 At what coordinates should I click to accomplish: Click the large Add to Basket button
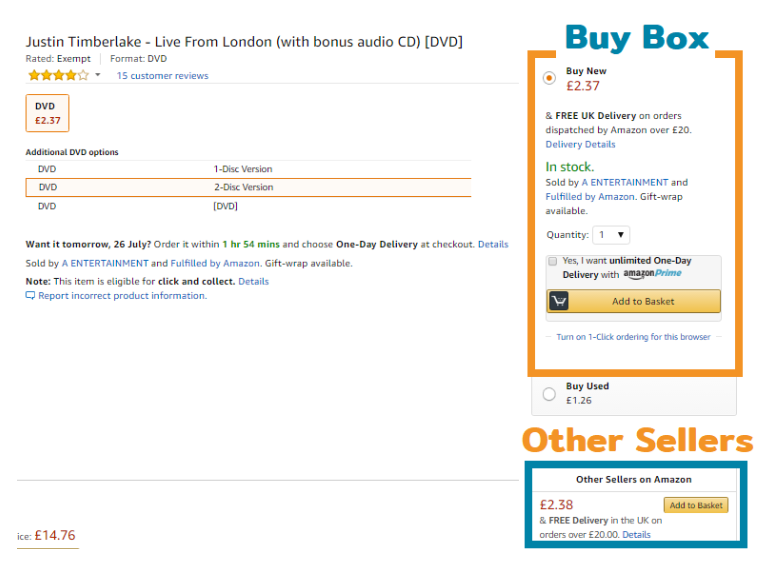pyautogui.click(x=633, y=301)
